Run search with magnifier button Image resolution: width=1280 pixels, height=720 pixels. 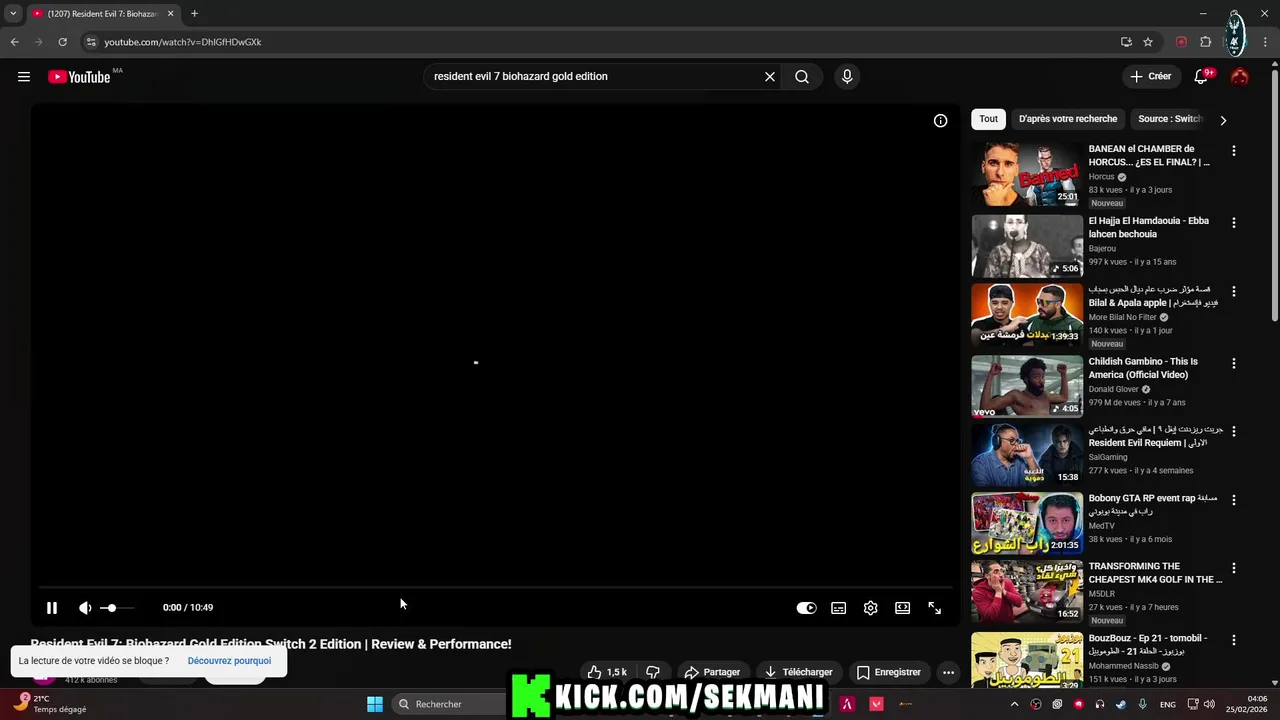pyautogui.click(x=802, y=77)
